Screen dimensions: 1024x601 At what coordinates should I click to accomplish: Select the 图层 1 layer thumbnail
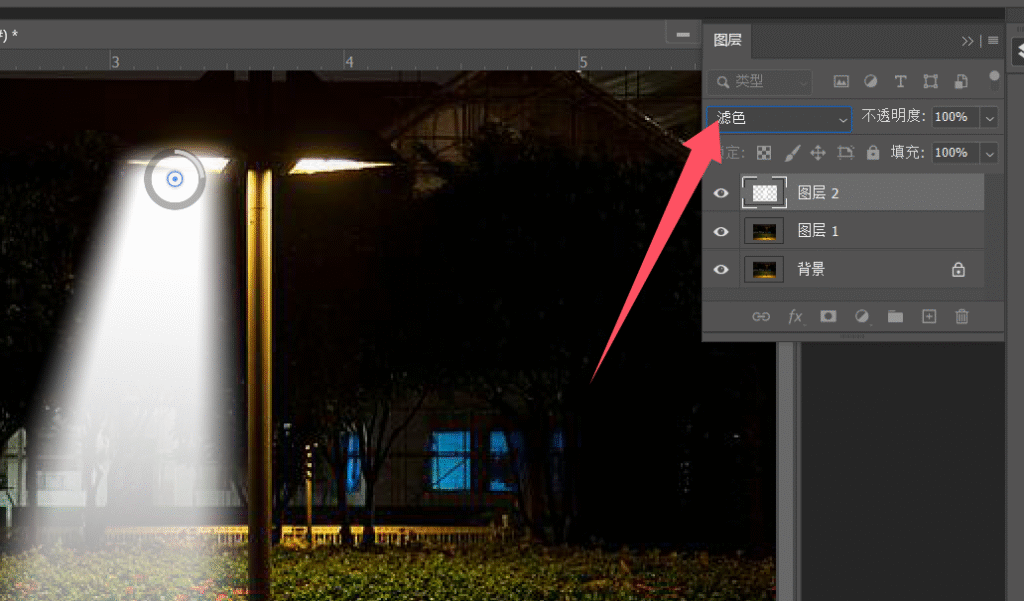764,231
